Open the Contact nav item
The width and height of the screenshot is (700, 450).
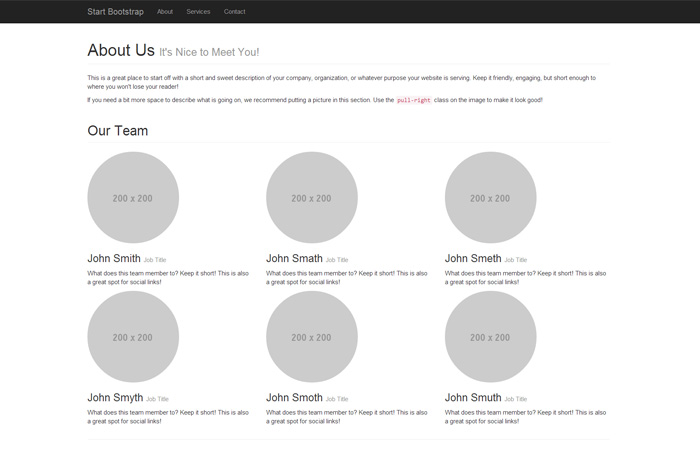[x=234, y=12]
